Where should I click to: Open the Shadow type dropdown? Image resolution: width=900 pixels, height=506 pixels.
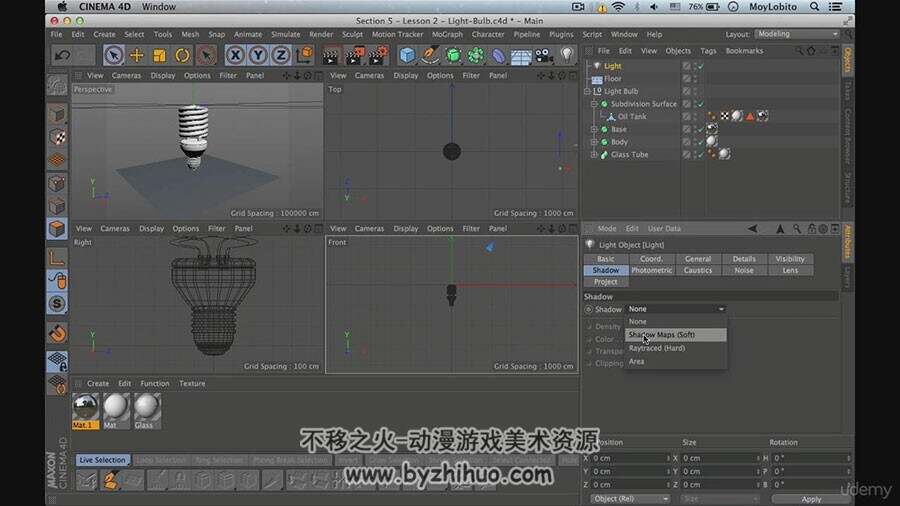[x=676, y=309]
